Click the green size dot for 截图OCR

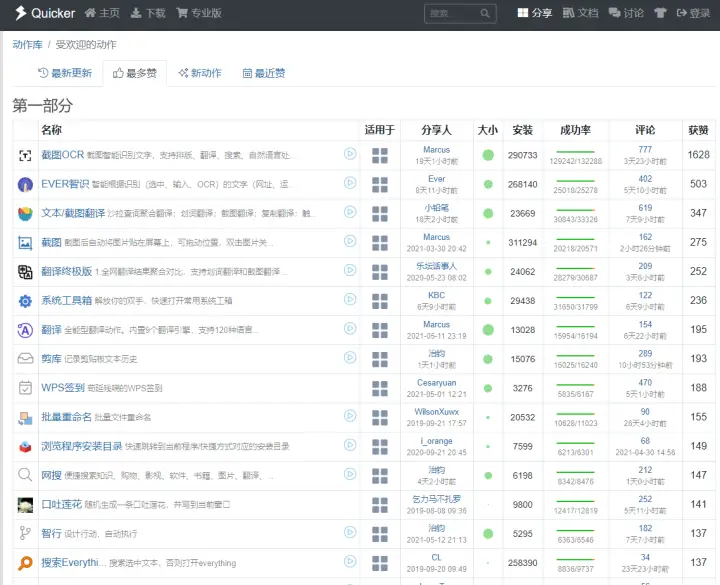pyautogui.click(x=488, y=155)
